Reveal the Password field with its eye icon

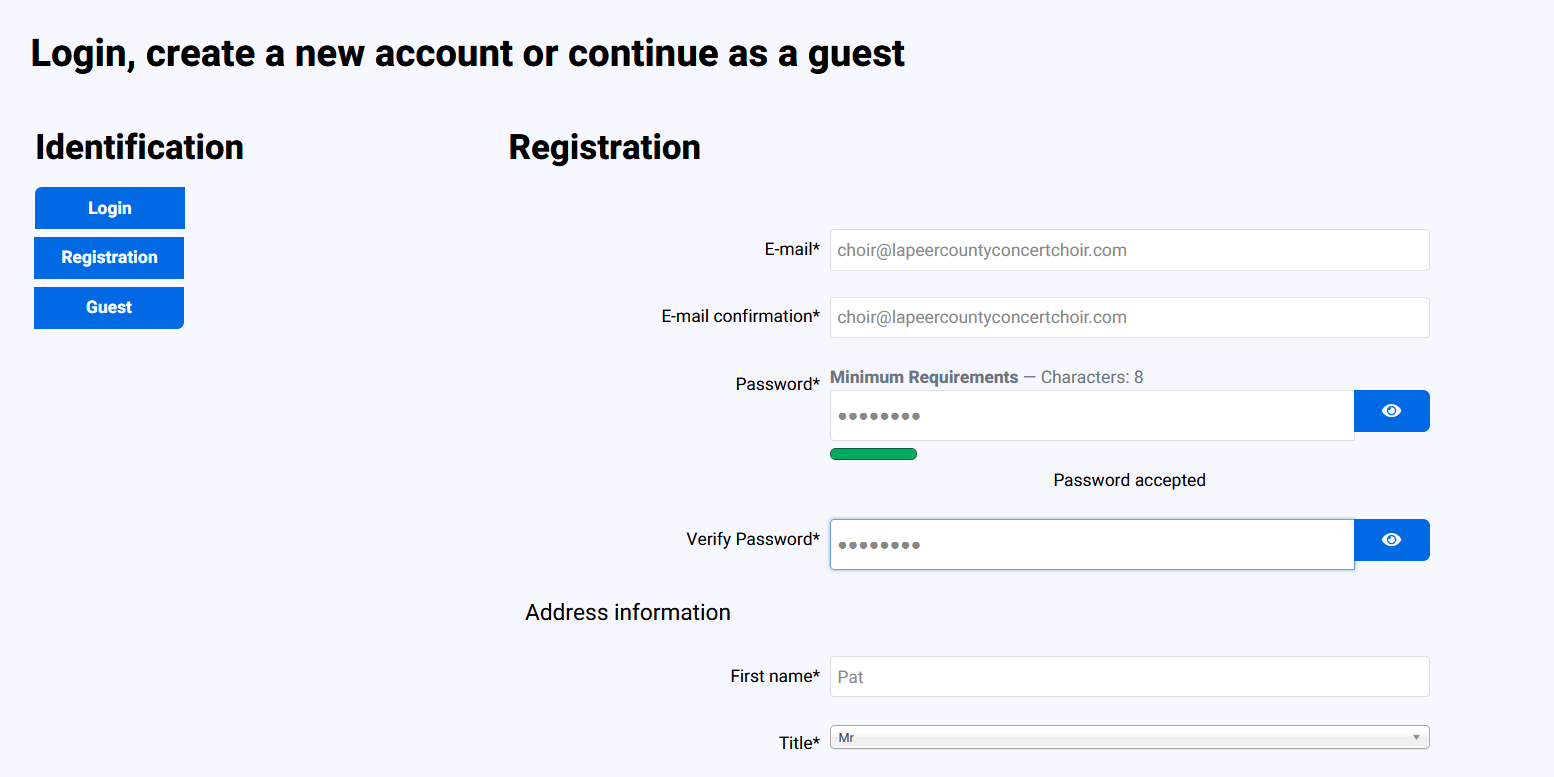pos(1391,411)
